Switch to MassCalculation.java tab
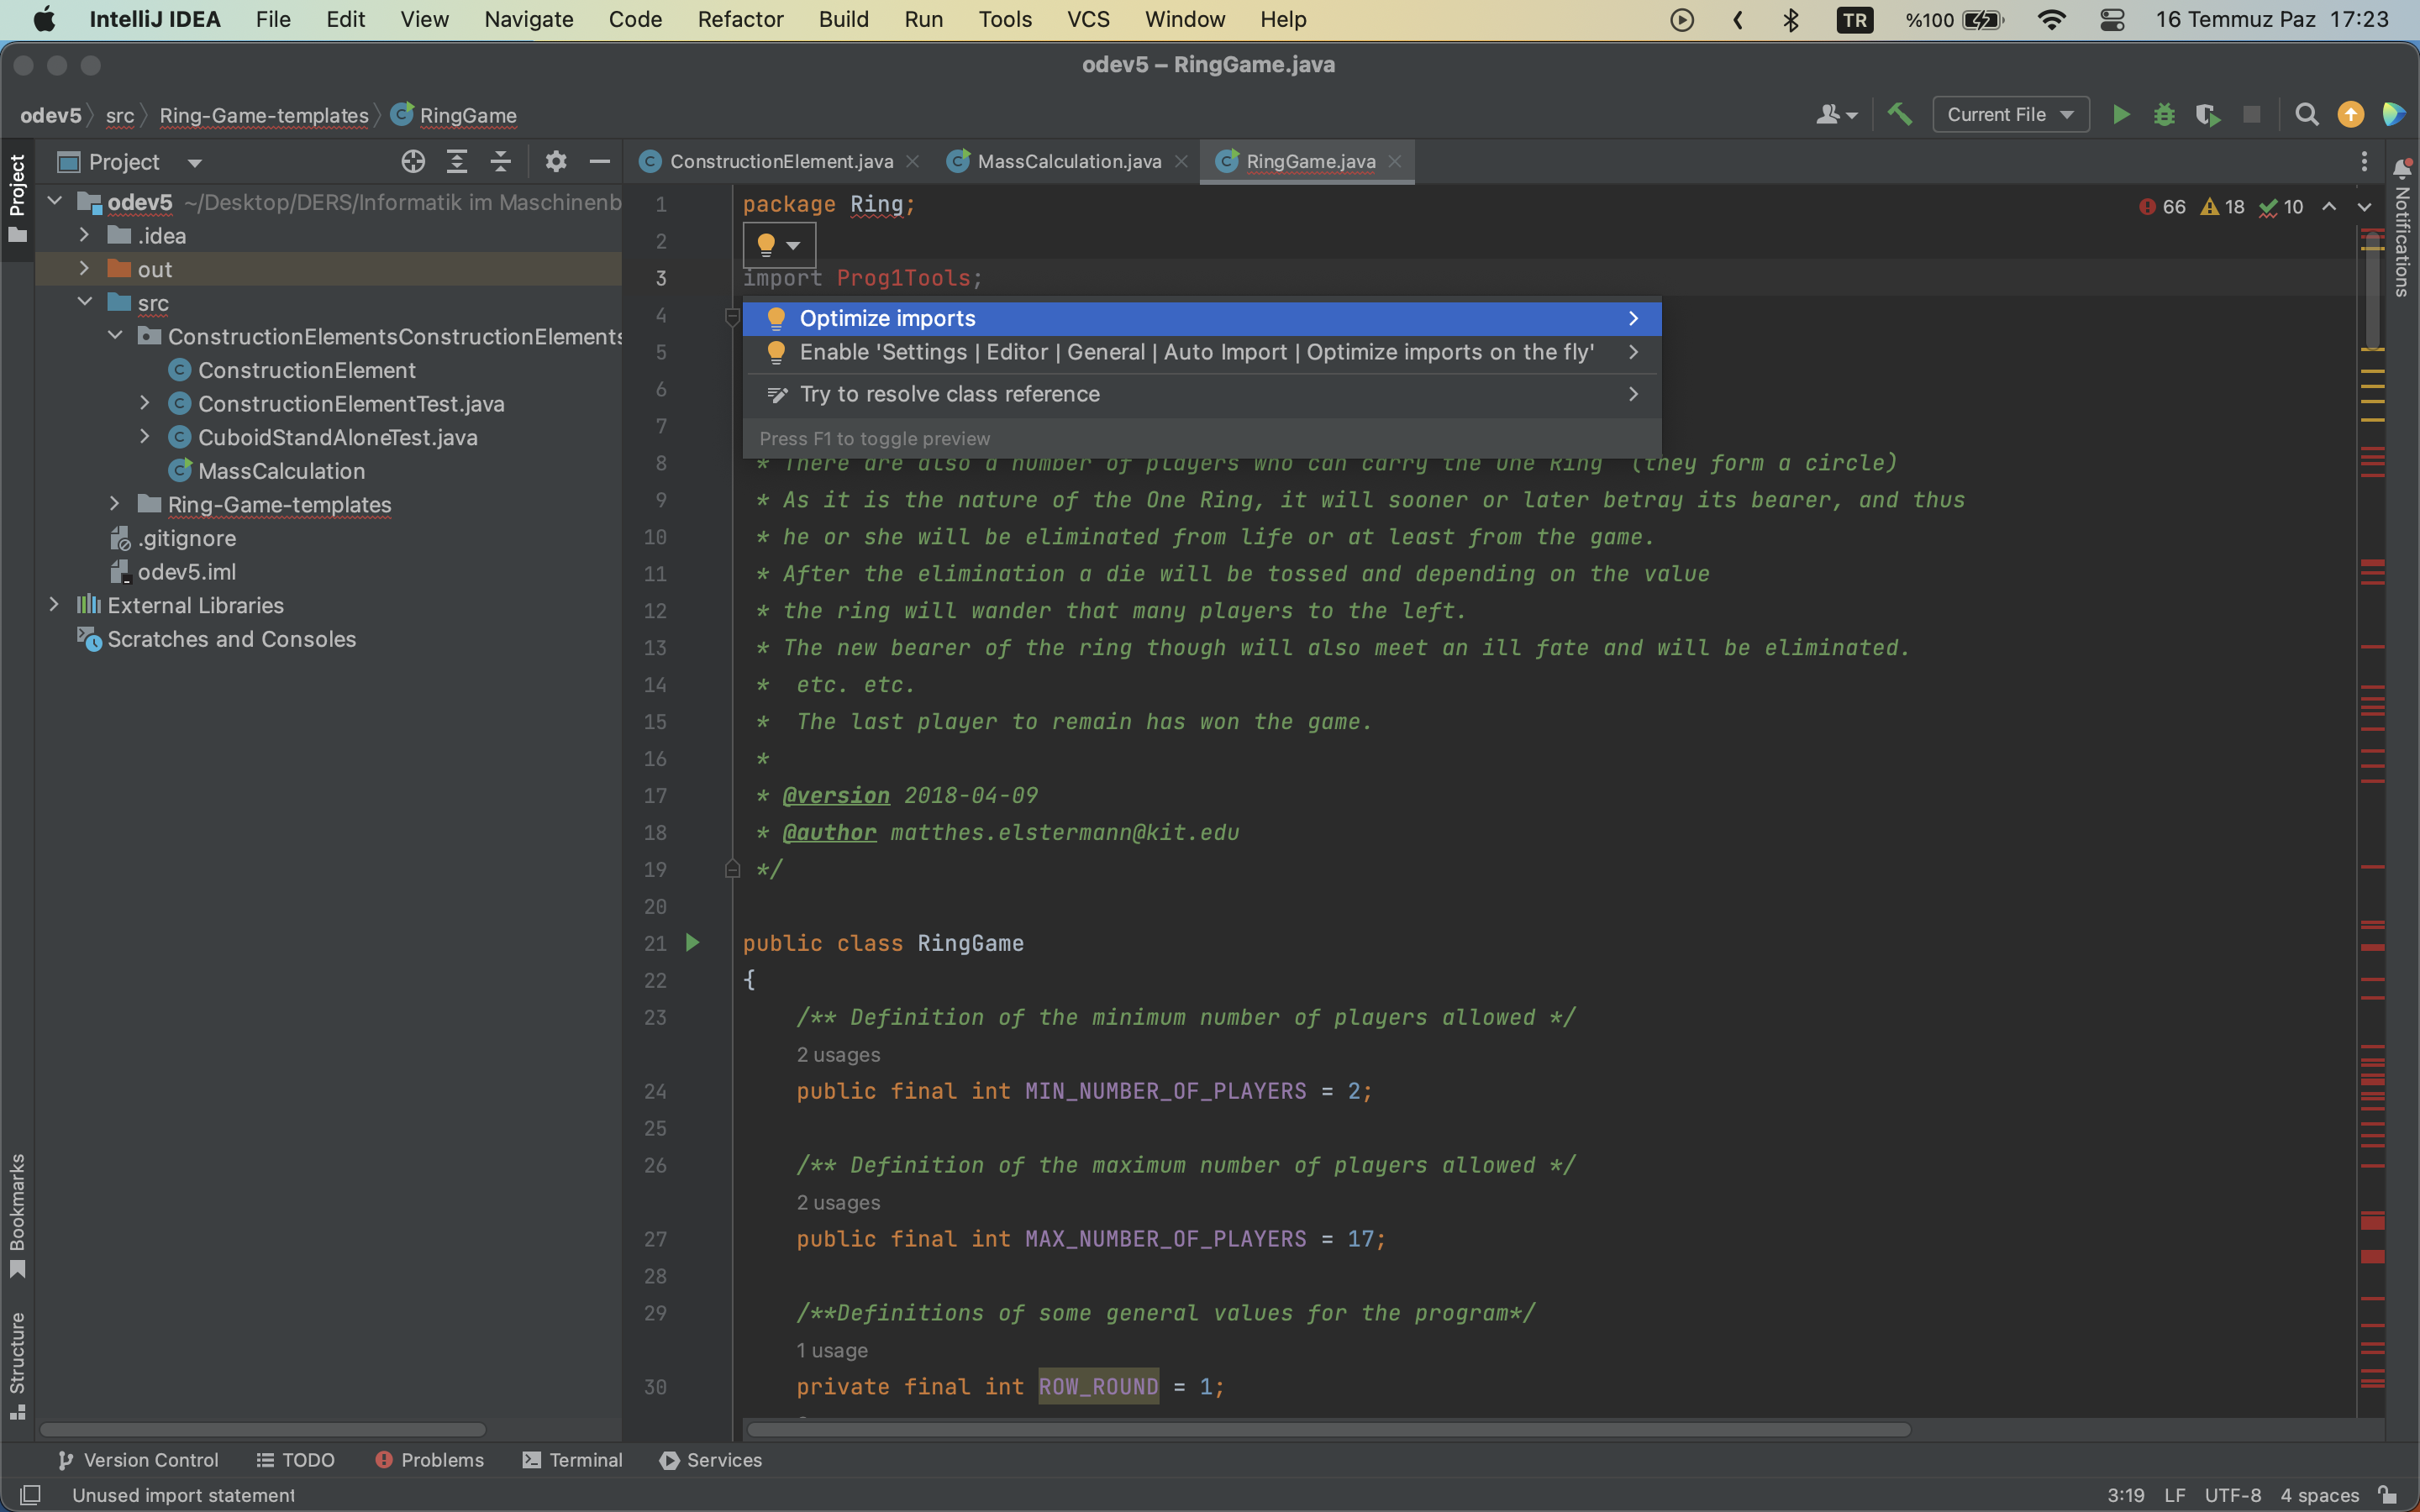 point(1068,161)
